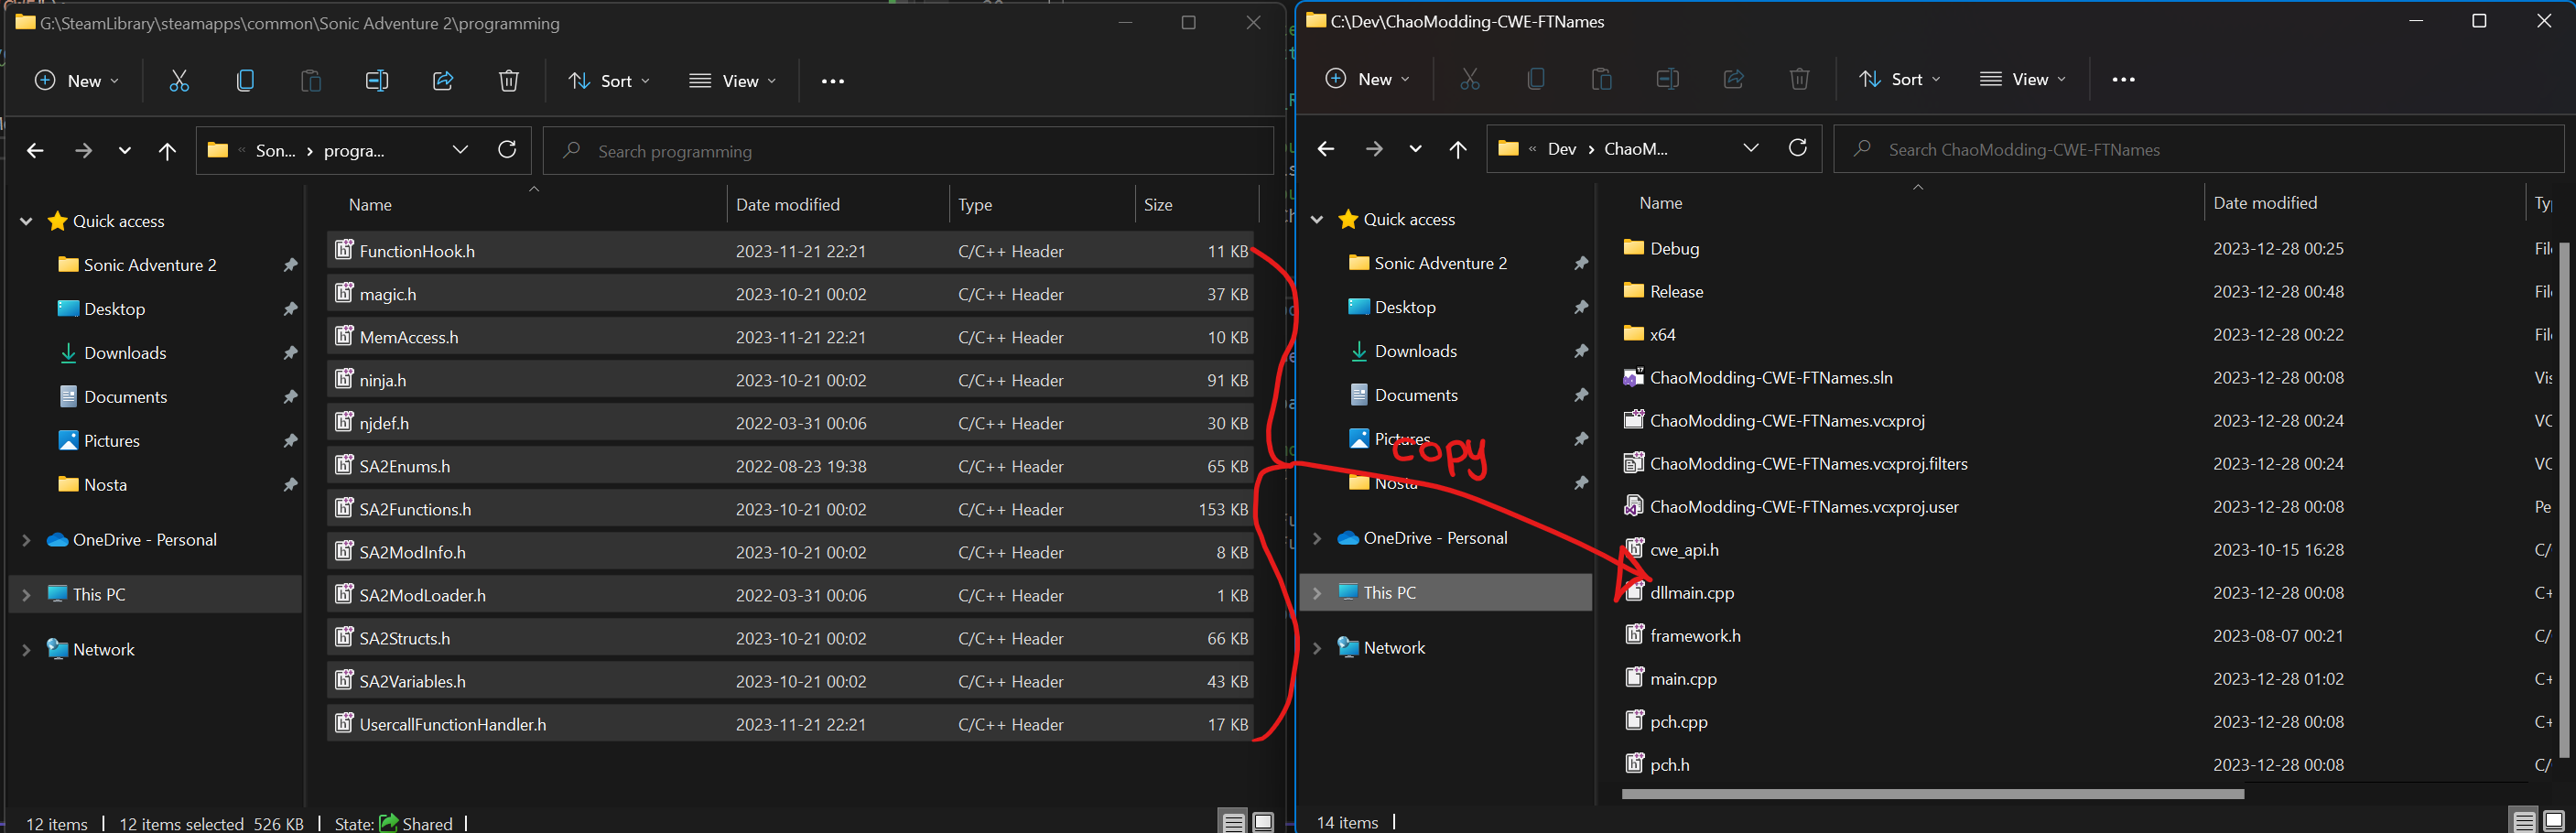This screenshot has width=2576, height=833.
Task: Select Debug folder in ChaoModding window
Action: coord(1674,248)
